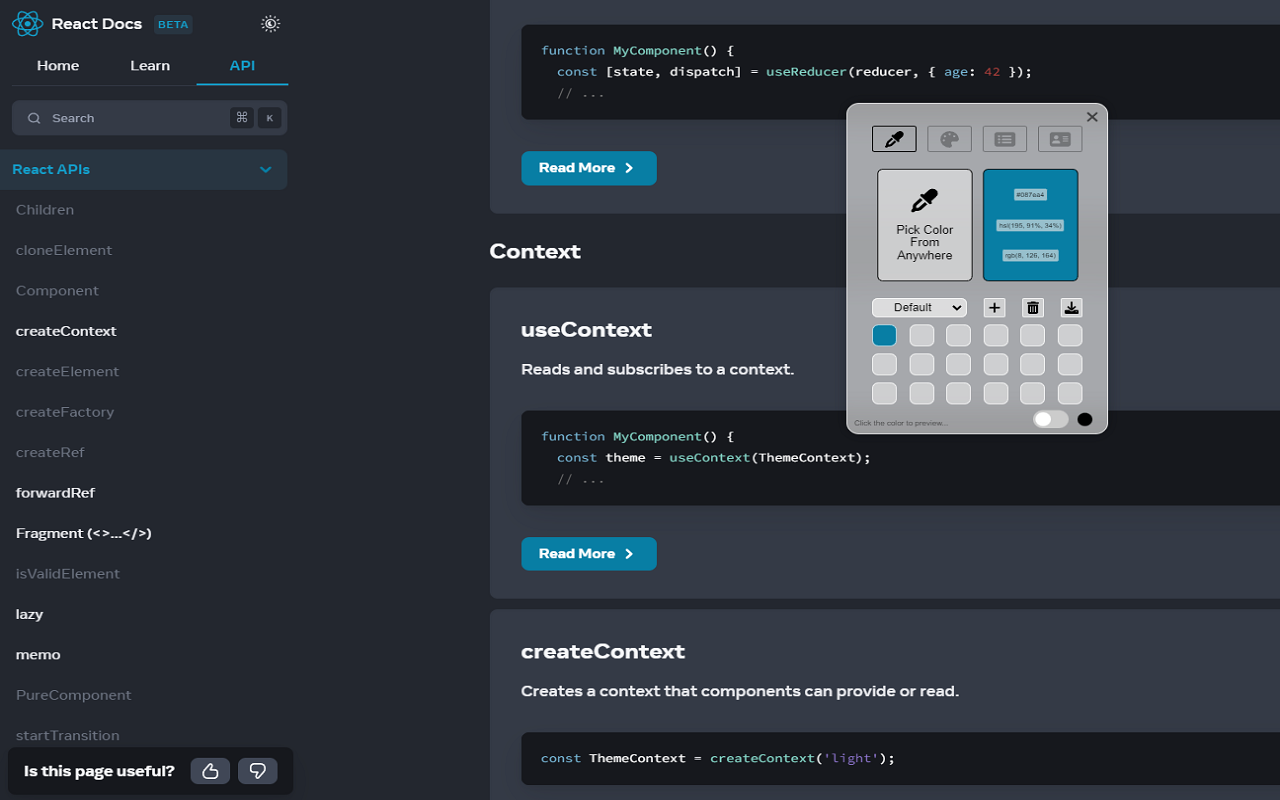The height and width of the screenshot is (800, 1280).
Task: Open the Learn tab
Action: [150, 65]
